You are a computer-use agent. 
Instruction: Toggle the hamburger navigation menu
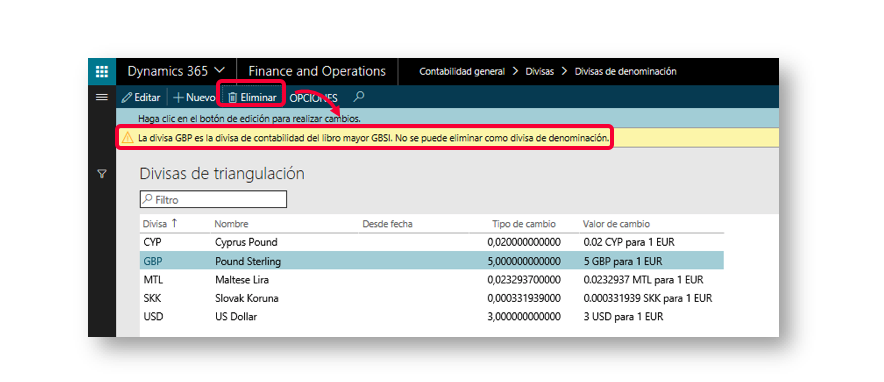coord(101,97)
